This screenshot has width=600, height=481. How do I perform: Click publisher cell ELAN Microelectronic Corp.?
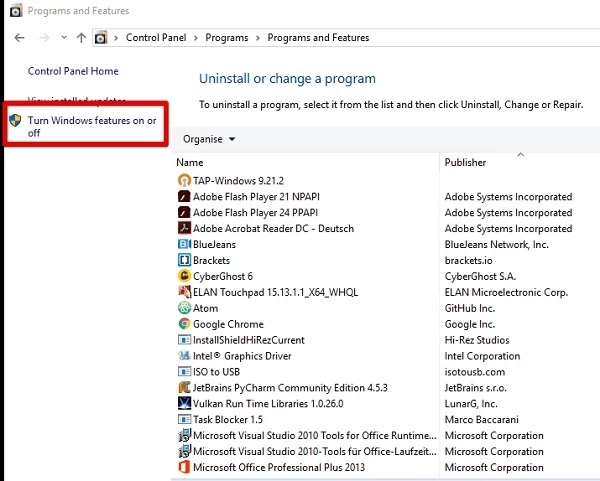[x=506, y=292]
